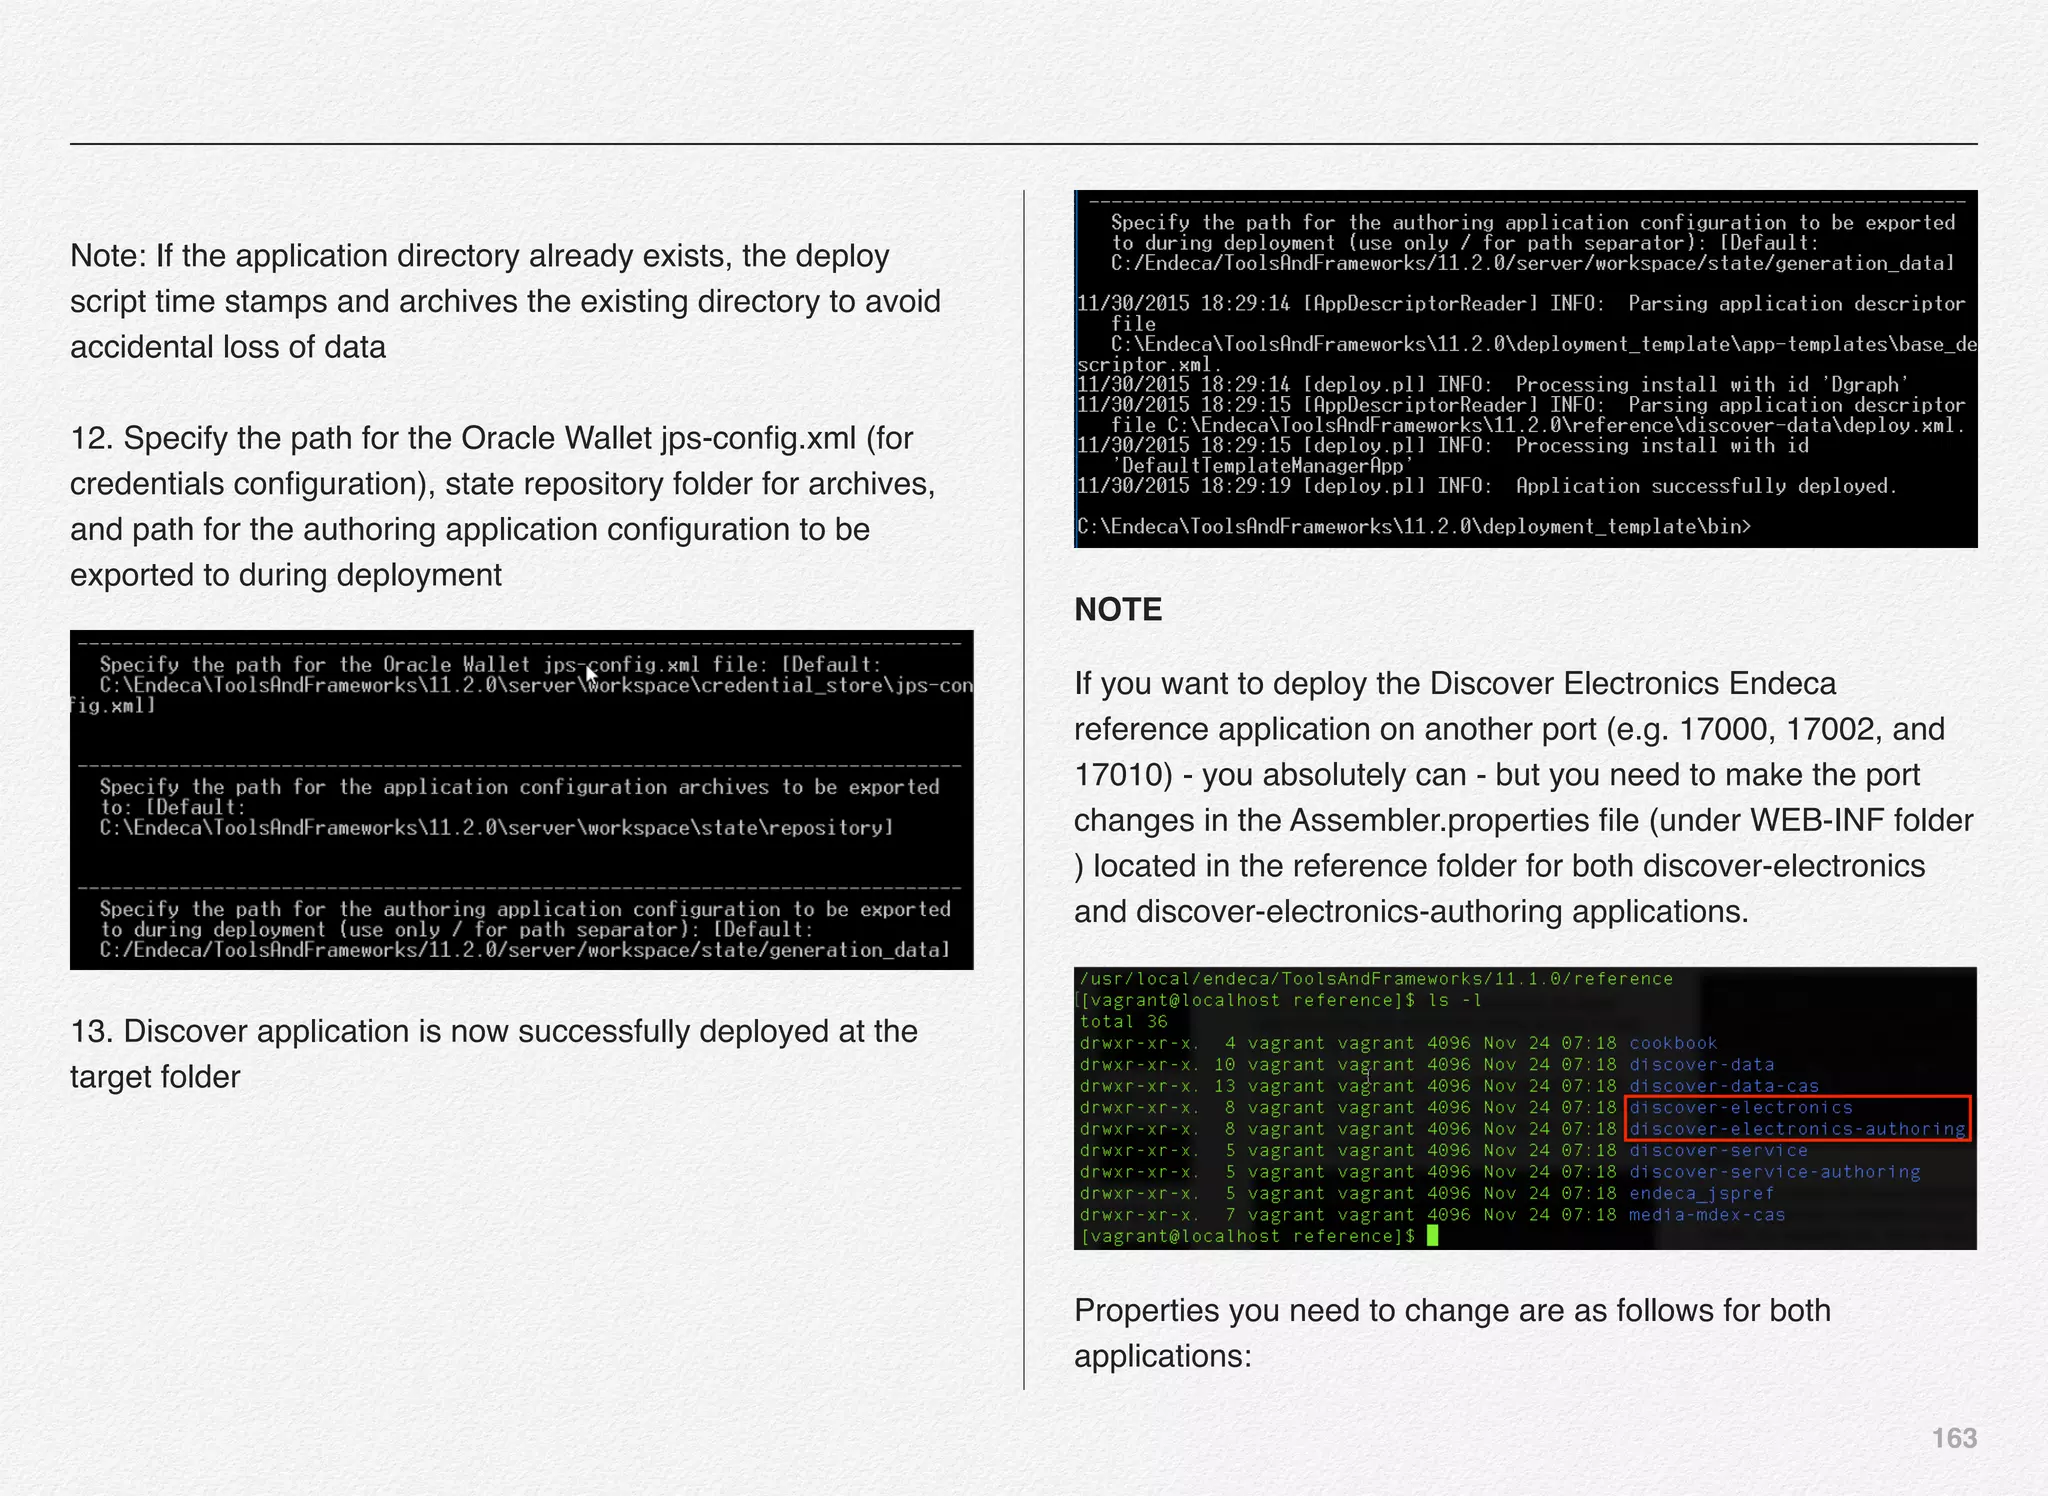
Task: Click the 'discover-data\deploy.xml.' log line
Action: pos(1538,426)
